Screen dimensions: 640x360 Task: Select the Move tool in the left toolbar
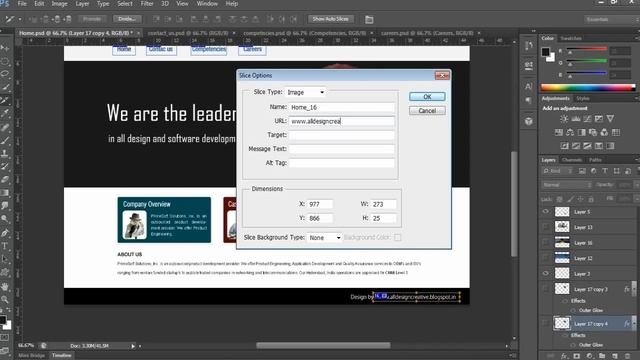(5, 48)
